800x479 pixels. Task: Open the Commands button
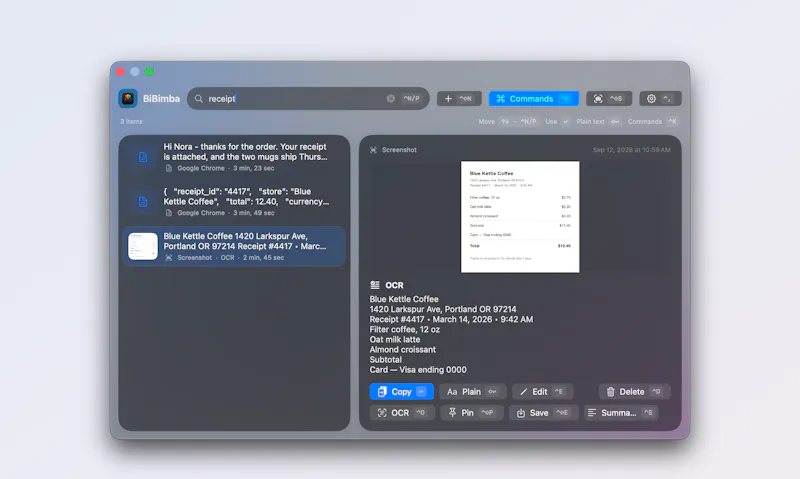(534, 98)
